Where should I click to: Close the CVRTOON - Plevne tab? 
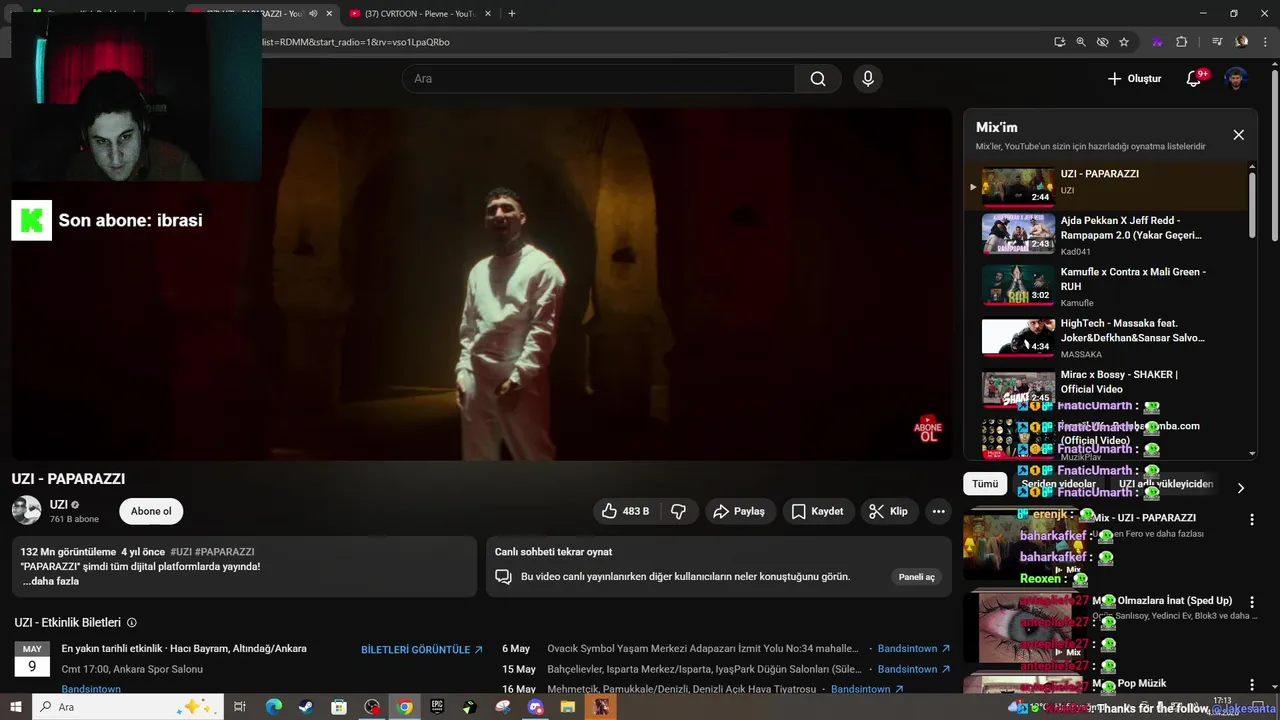(490, 14)
